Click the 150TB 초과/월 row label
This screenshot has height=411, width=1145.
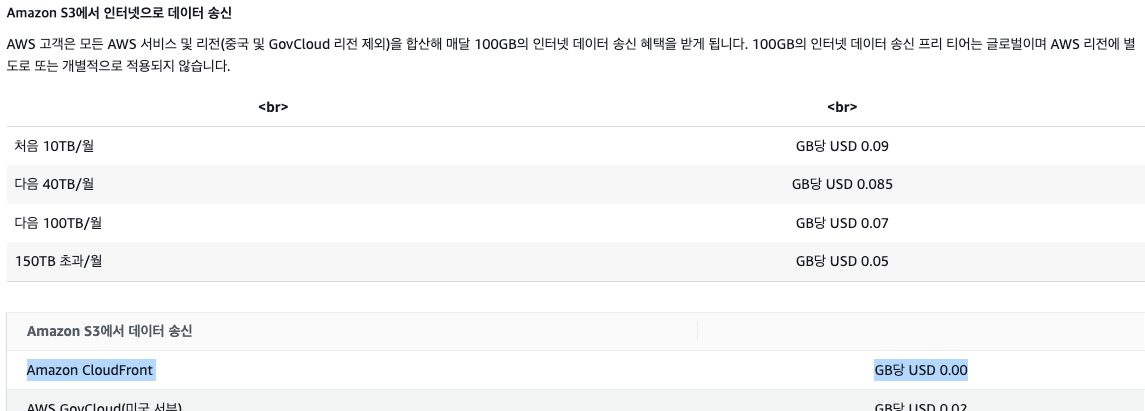[59, 262]
